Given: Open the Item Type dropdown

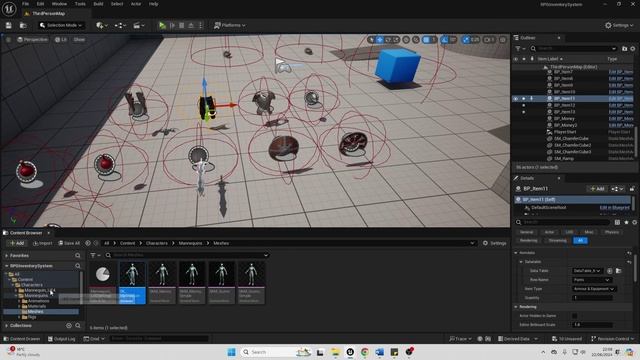Looking at the screenshot, I should pyautogui.click(x=594, y=289).
